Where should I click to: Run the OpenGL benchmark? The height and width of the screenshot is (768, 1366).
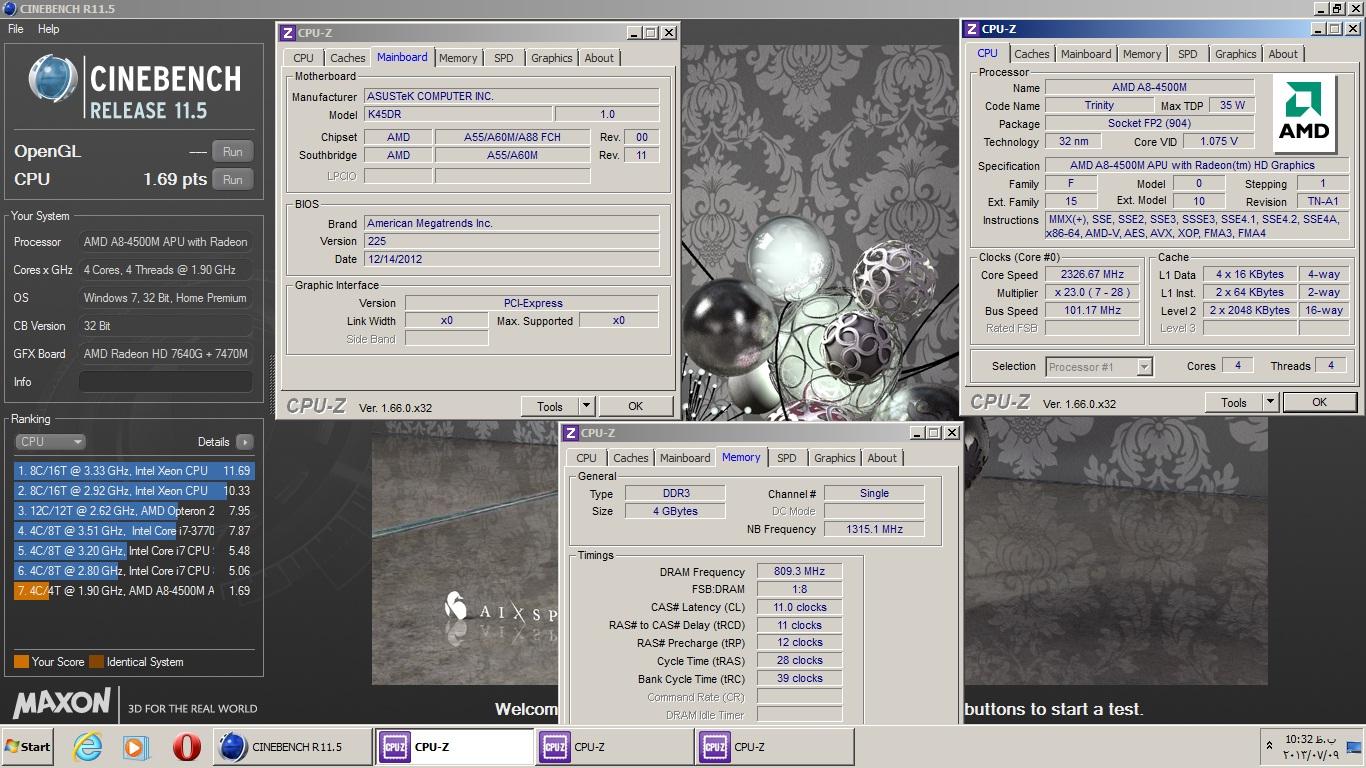tap(232, 152)
